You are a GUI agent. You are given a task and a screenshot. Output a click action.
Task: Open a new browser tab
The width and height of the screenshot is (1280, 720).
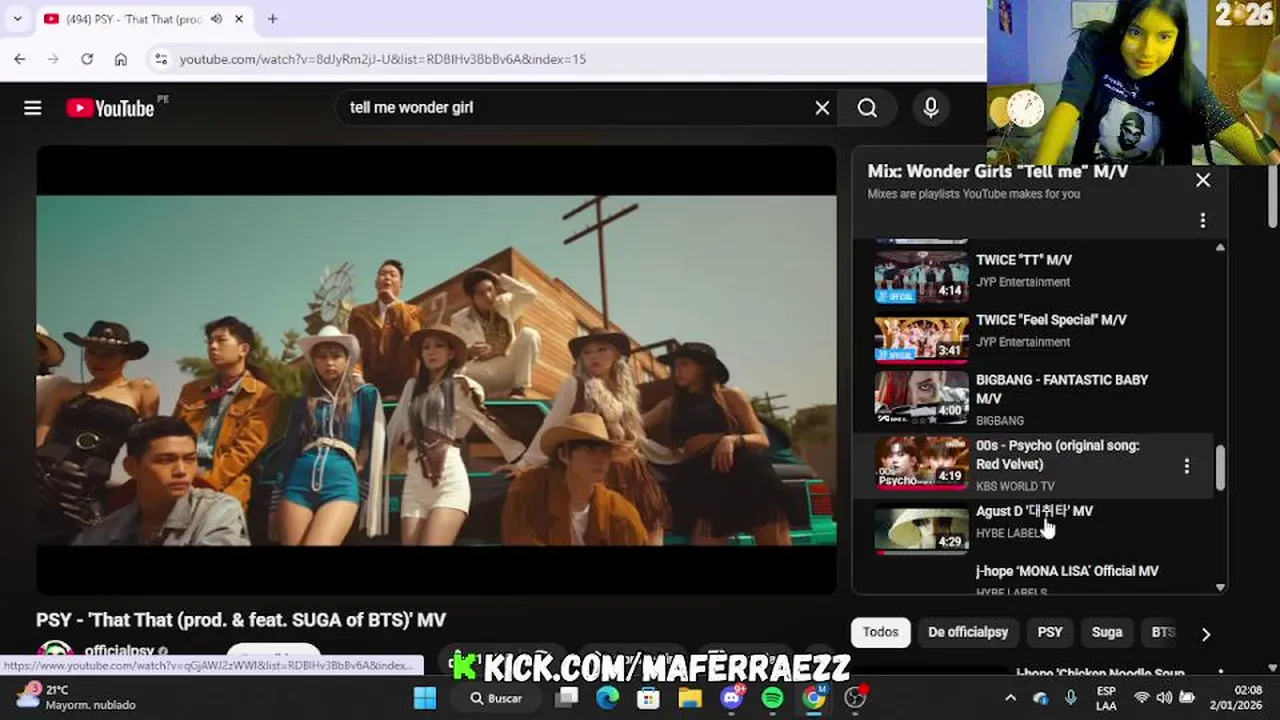coord(272,19)
